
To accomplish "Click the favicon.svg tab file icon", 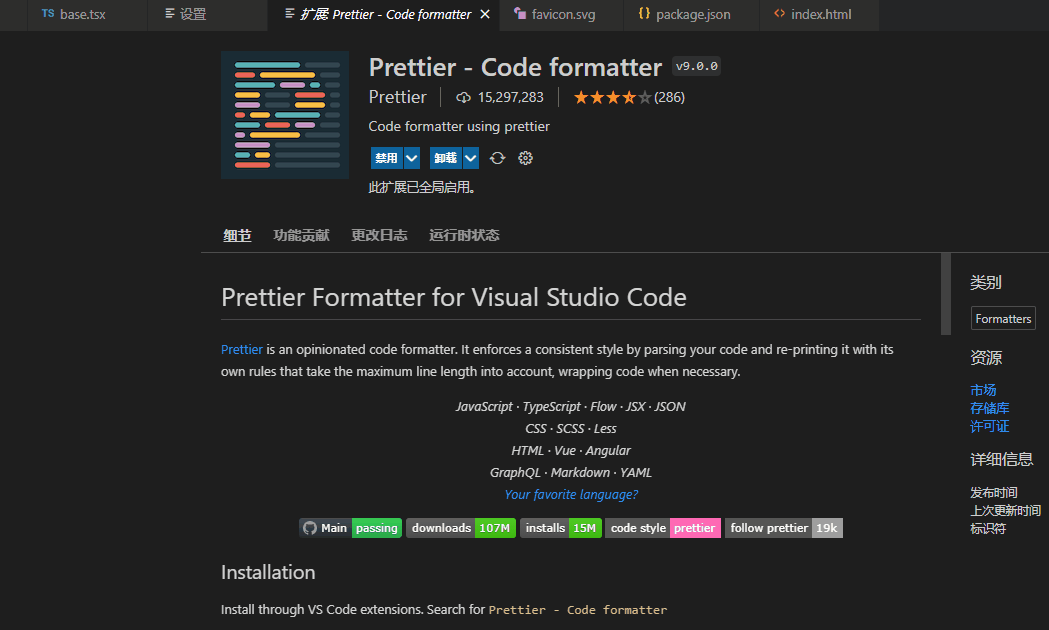I will click(x=520, y=15).
